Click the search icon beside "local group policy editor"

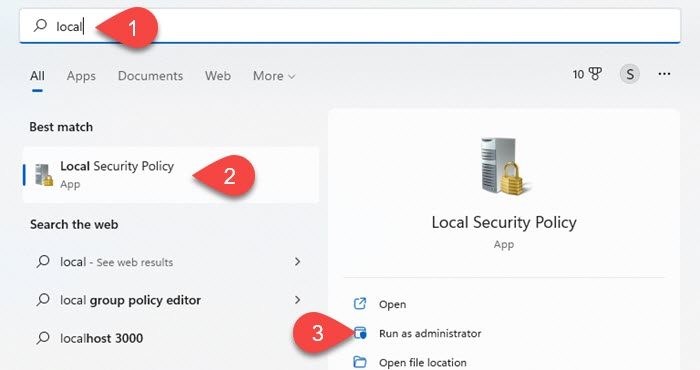[43, 299]
